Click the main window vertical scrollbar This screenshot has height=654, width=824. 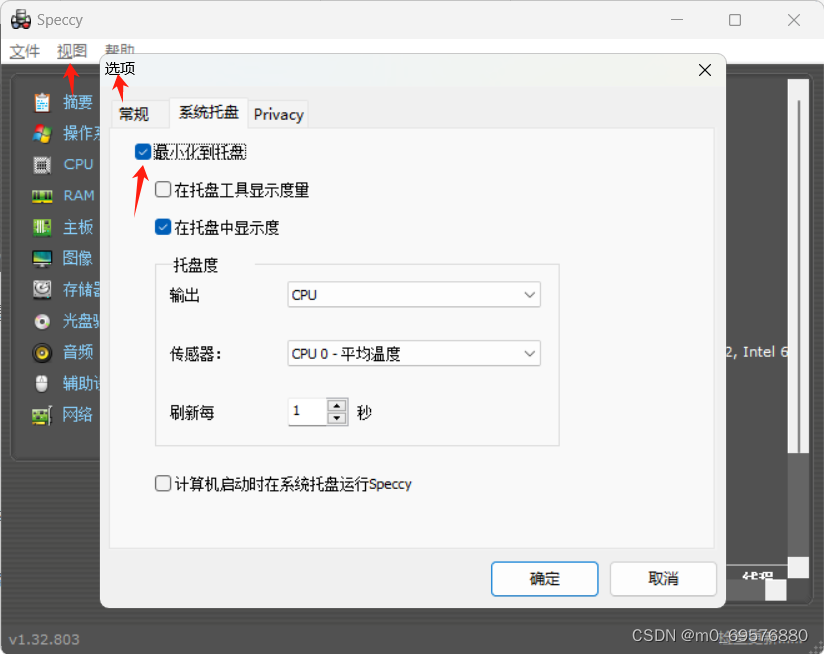pos(798,265)
